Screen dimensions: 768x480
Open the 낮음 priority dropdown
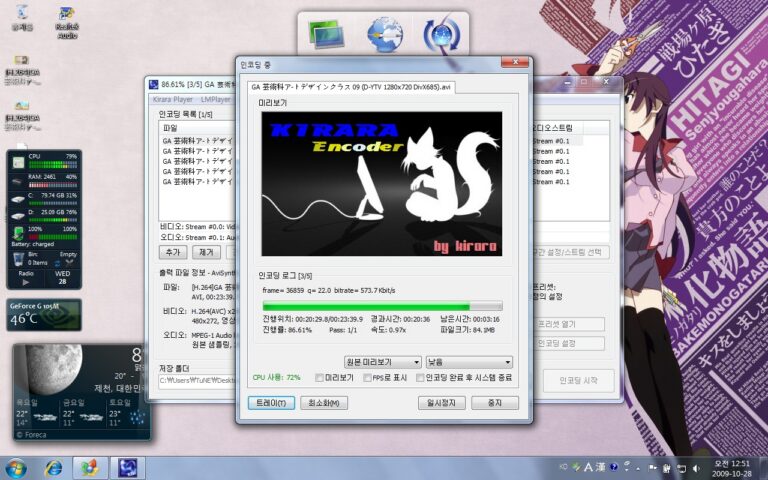click(469, 362)
